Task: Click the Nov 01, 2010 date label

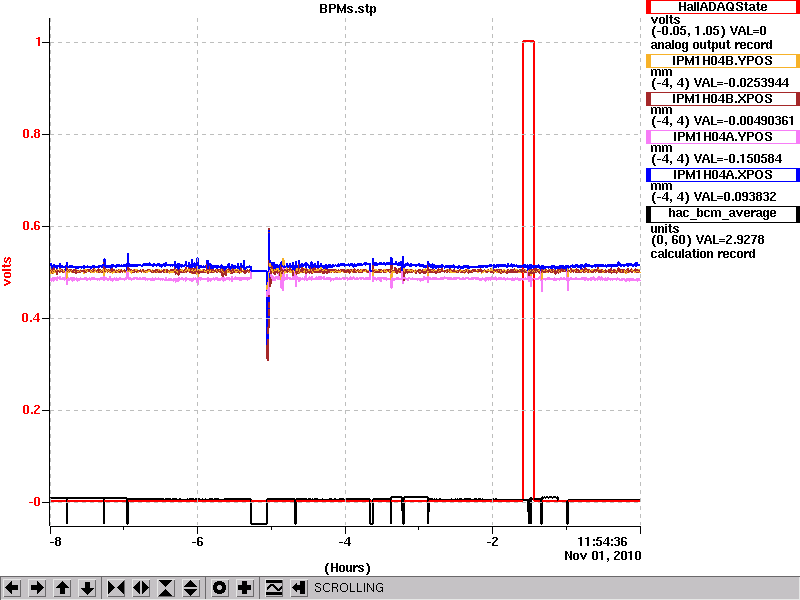Action: pyautogui.click(x=603, y=556)
